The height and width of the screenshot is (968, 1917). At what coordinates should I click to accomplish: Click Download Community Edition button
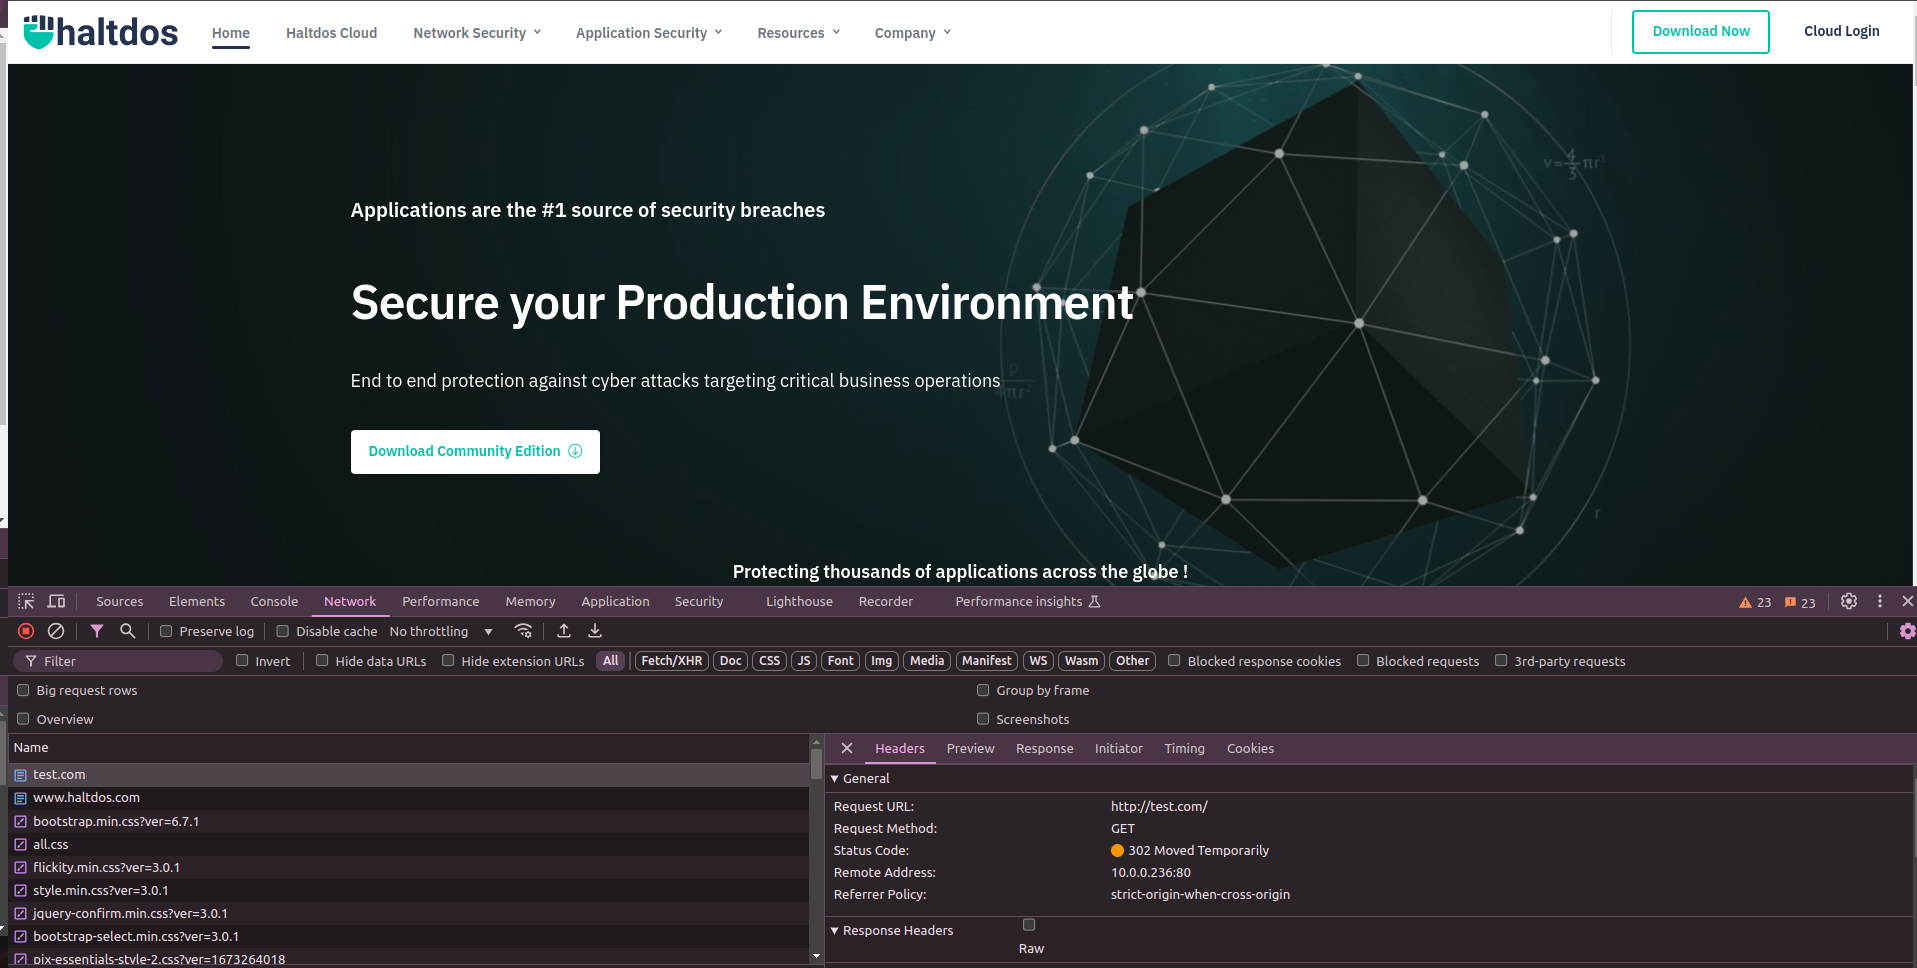[x=475, y=452]
